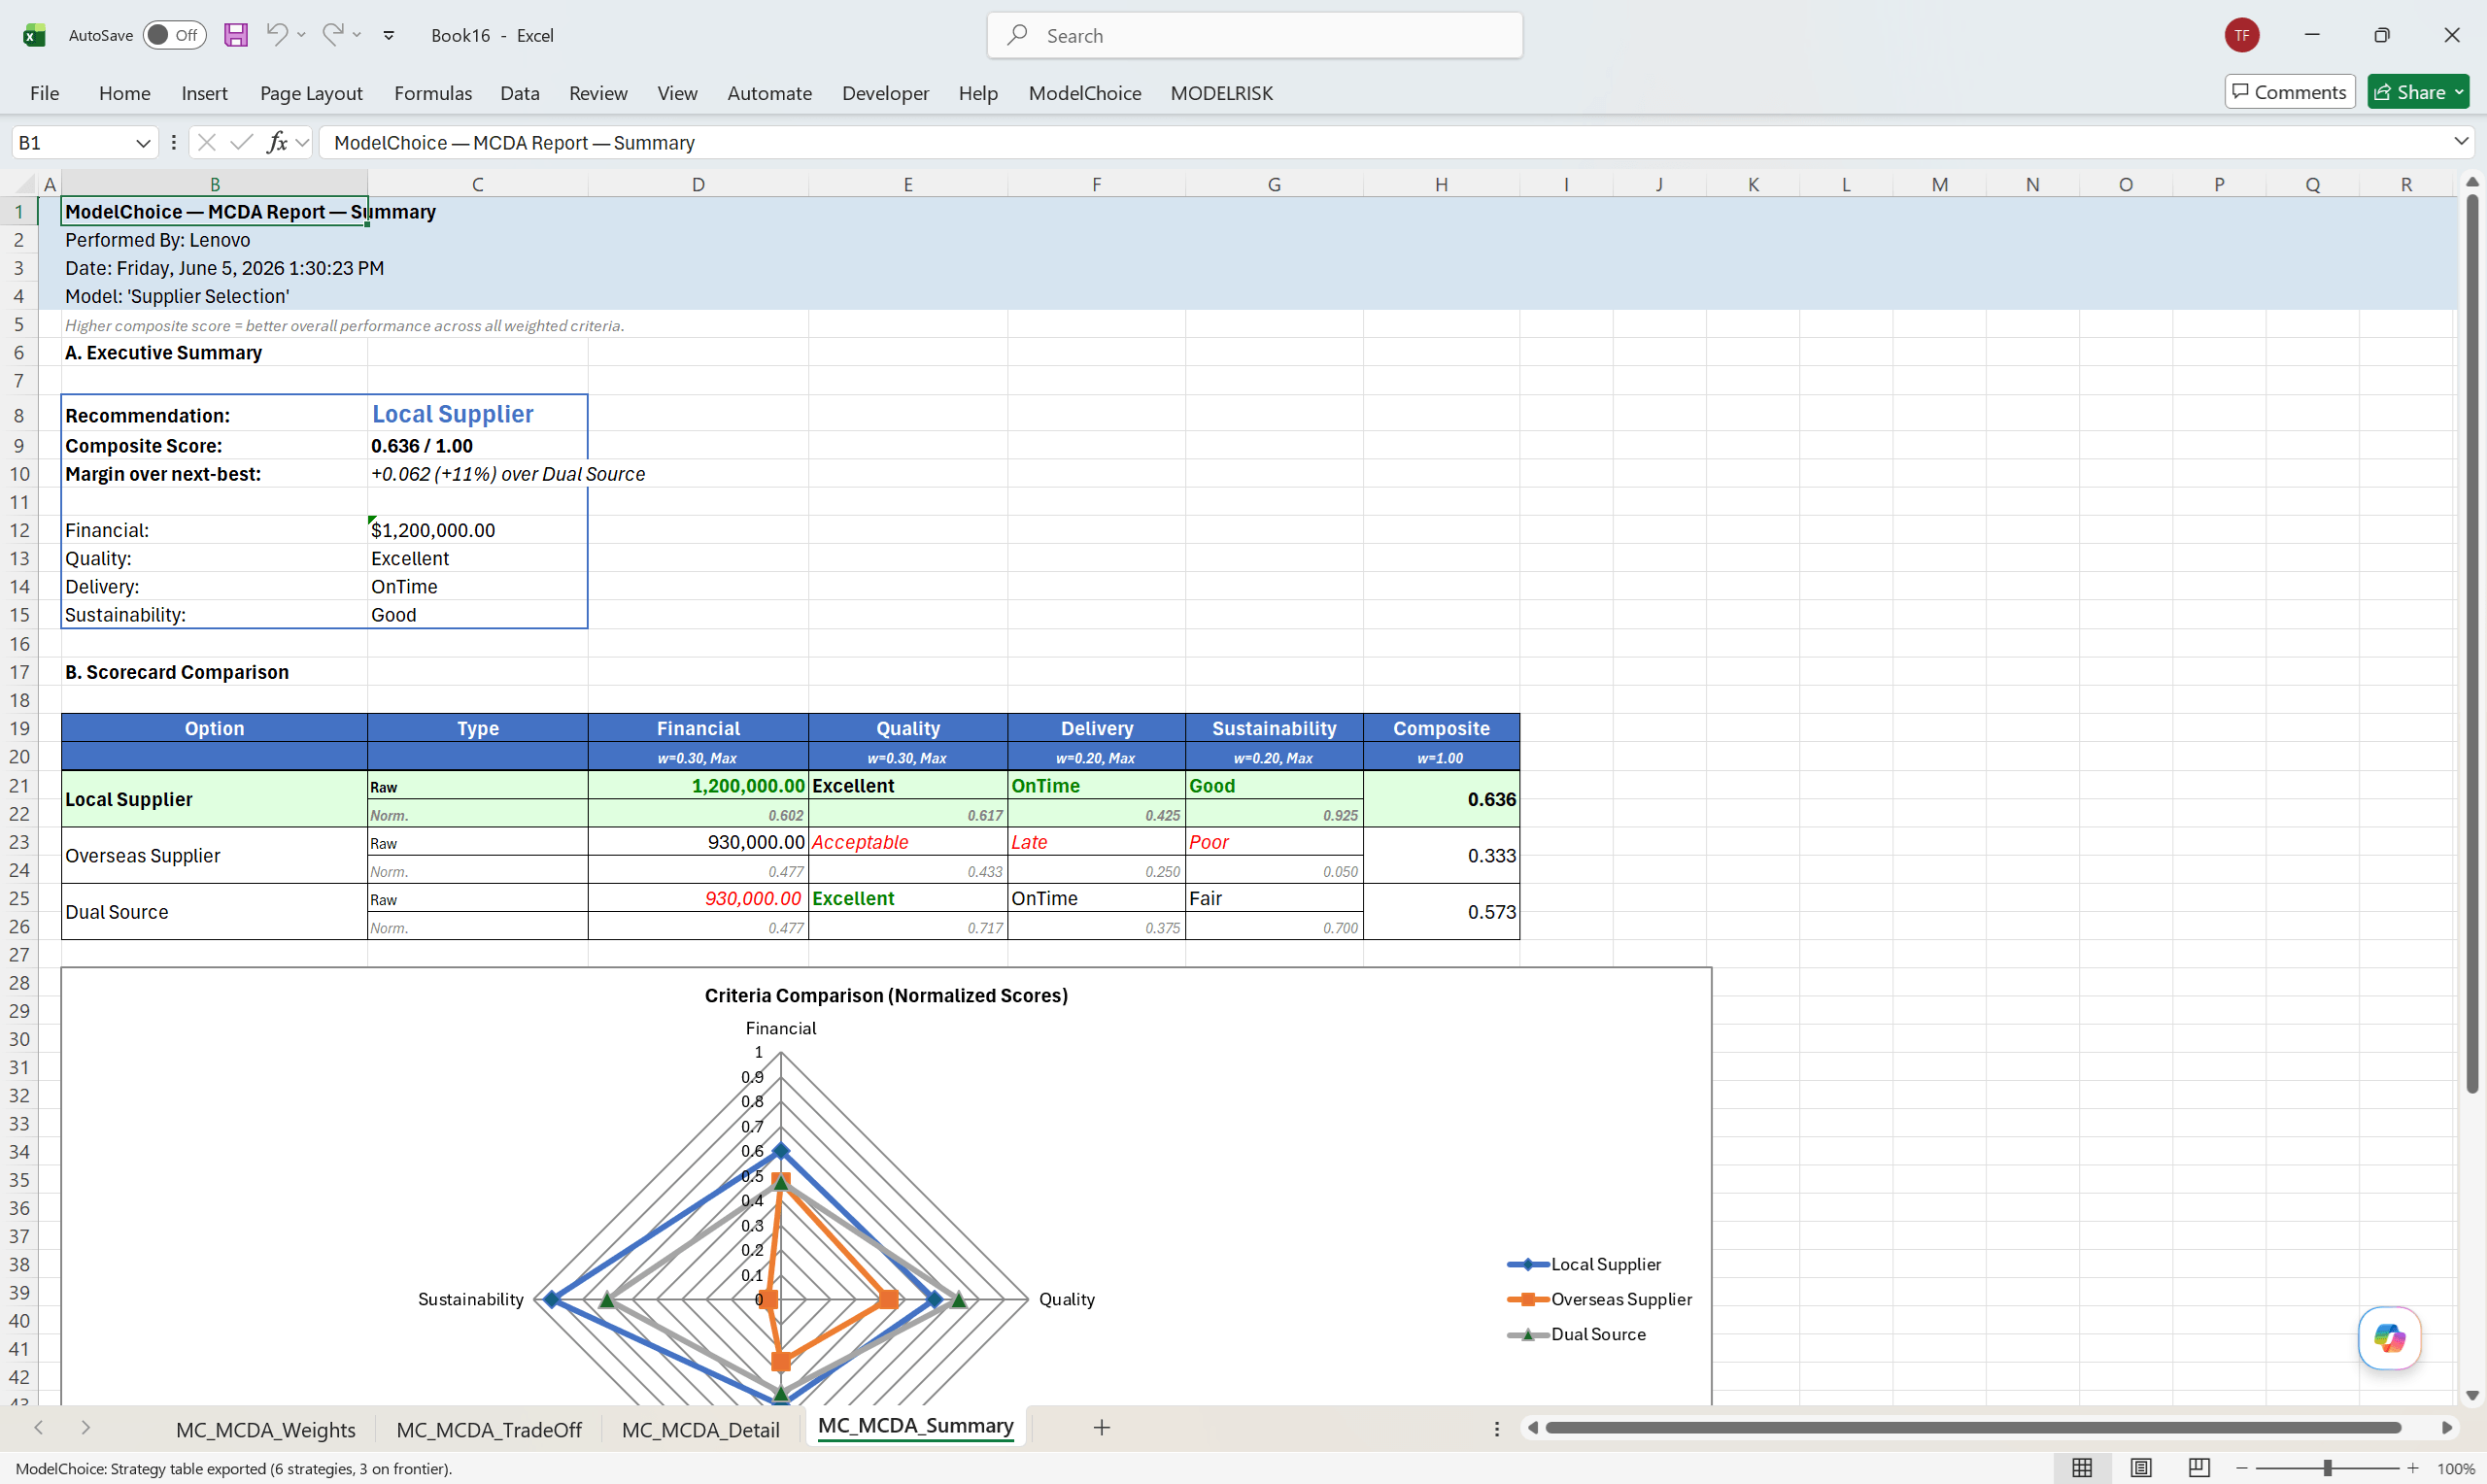The image size is (2487, 1484).
Task: Switch to the Insert ribbon tab
Action: coord(204,93)
